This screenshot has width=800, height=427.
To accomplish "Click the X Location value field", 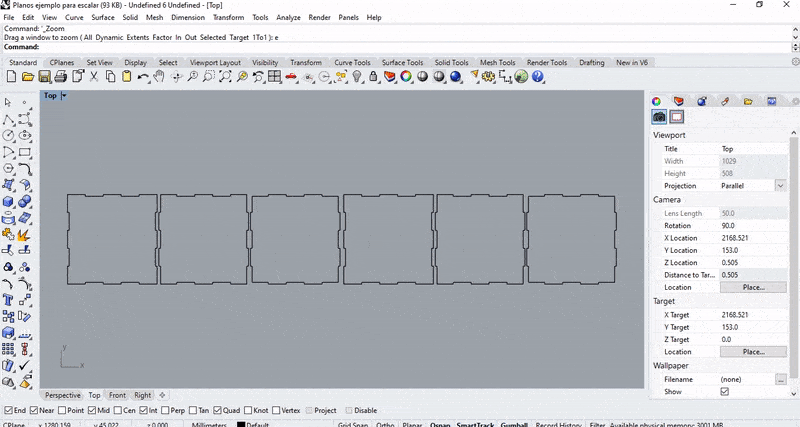I will [x=753, y=238].
